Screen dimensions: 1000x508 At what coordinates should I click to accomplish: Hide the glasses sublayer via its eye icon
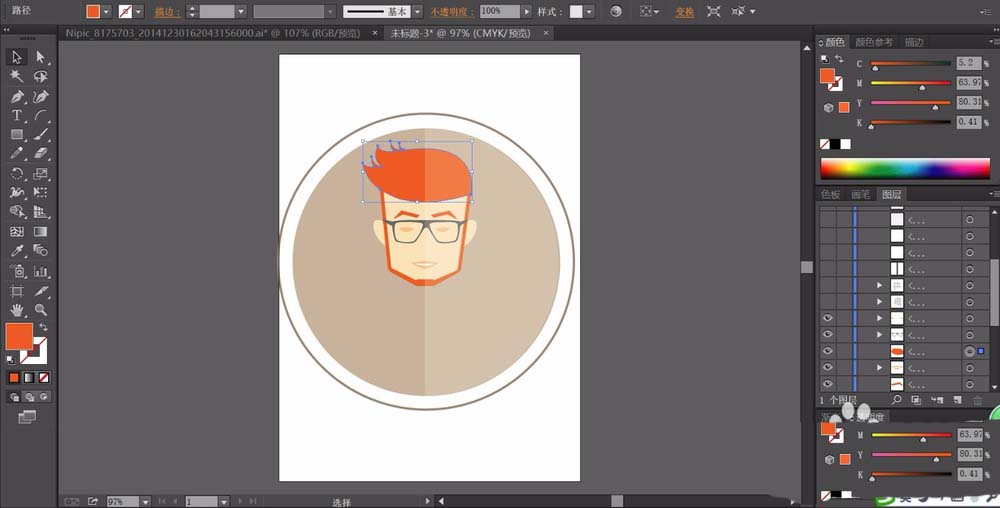[827, 334]
